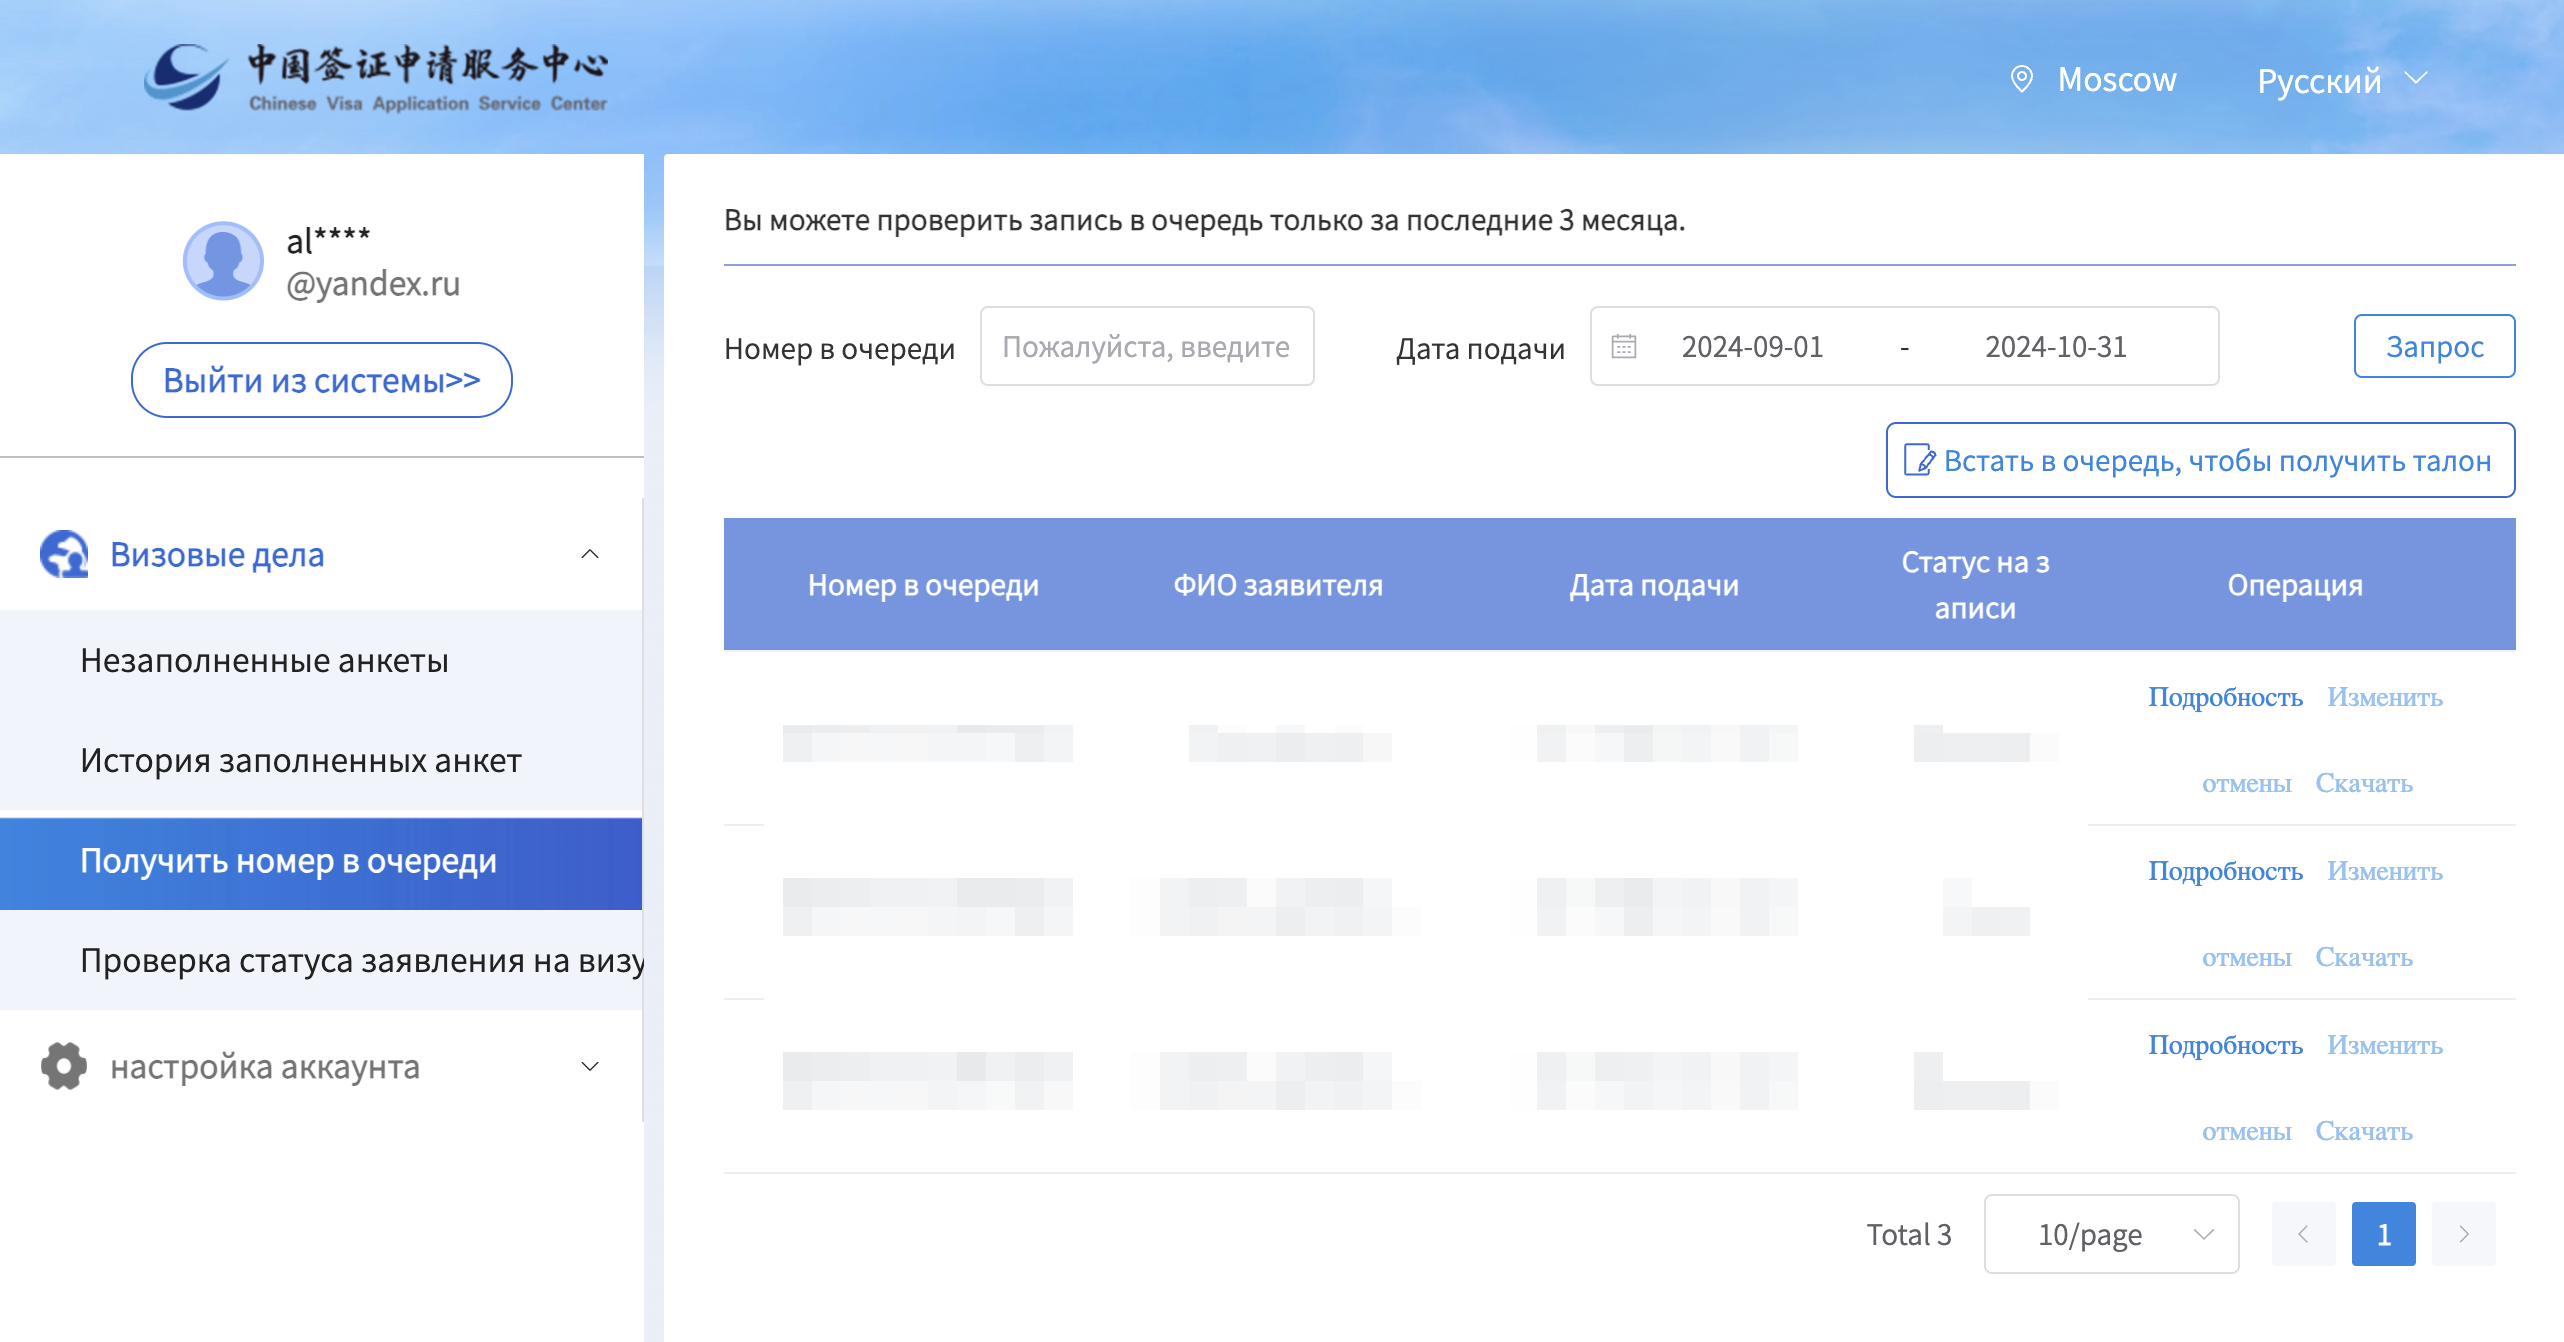Click the настройка аккаунта gear icon
The width and height of the screenshot is (2564, 1342).
pyautogui.click(x=64, y=1066)
